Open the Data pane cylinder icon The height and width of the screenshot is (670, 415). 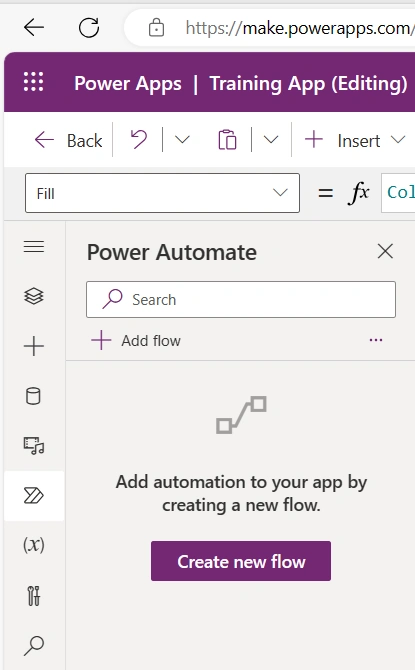coord(33,396)
